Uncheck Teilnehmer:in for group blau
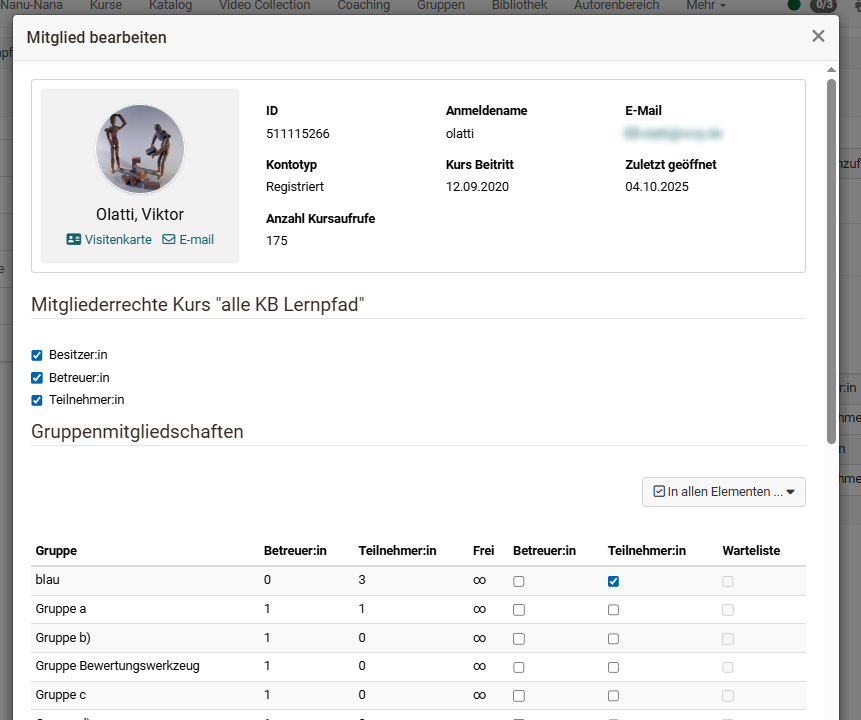 [x=613, y=581]
